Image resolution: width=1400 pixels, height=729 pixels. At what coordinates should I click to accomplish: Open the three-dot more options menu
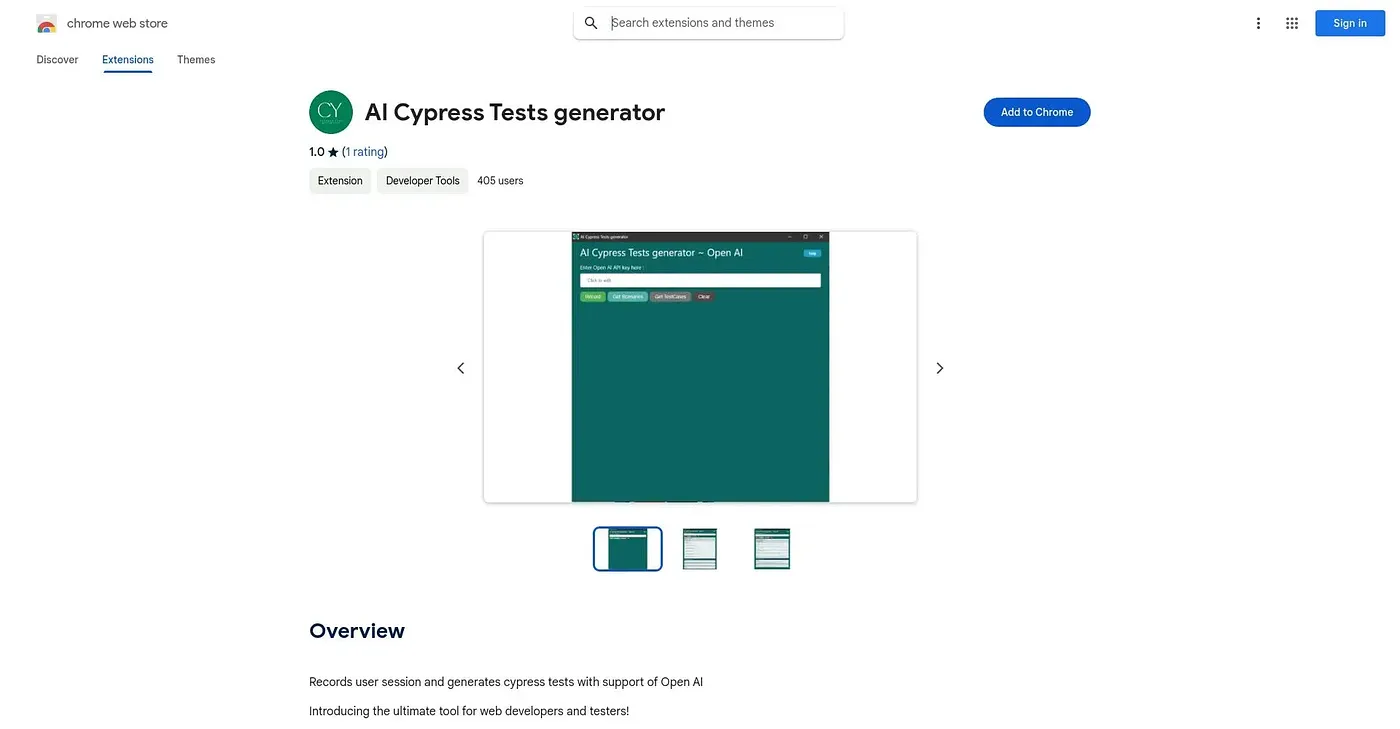pyautogui.click(x=1258, y=23)
